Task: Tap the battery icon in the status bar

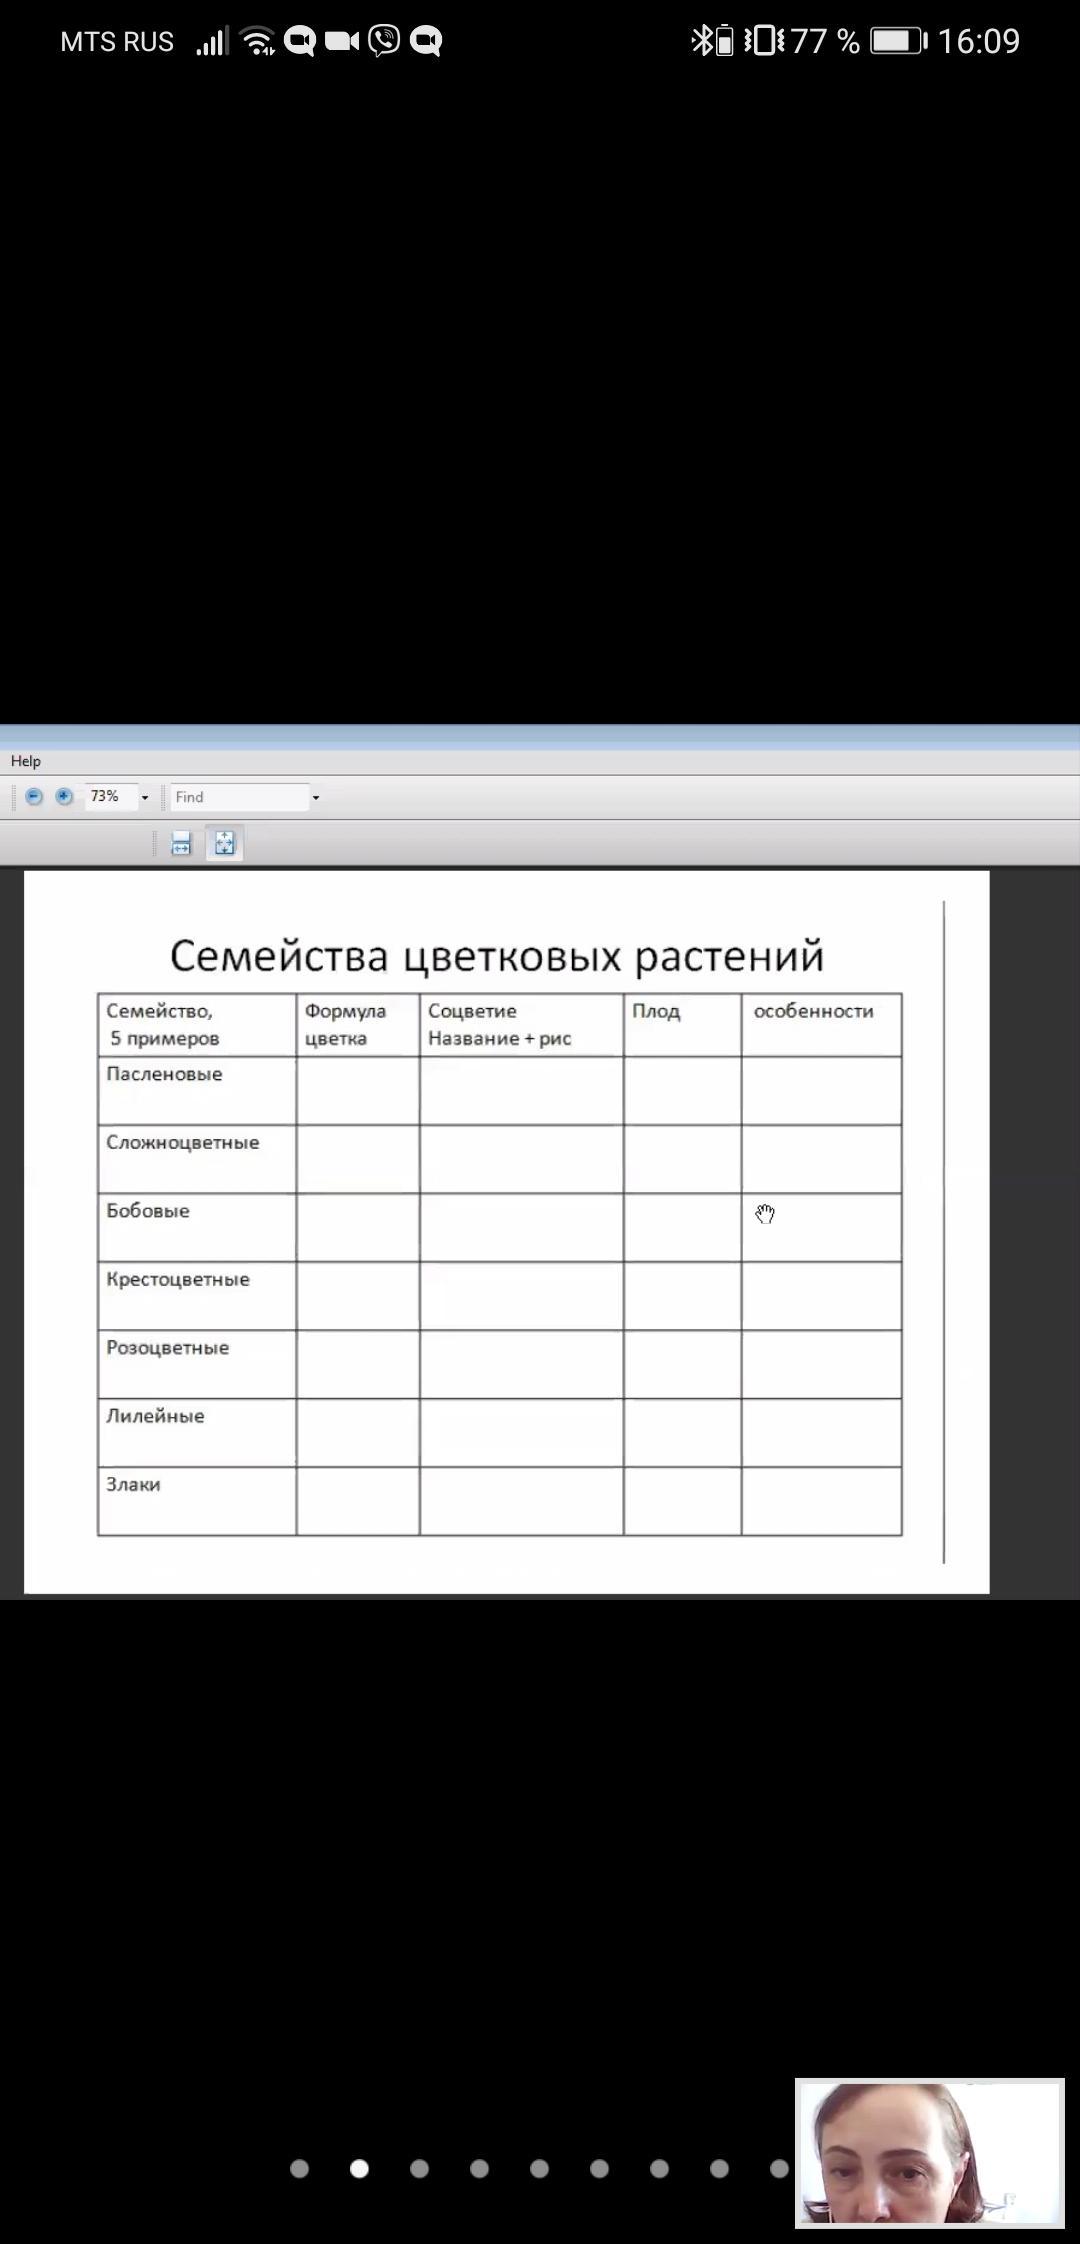Action: click(x=898, y=41)
